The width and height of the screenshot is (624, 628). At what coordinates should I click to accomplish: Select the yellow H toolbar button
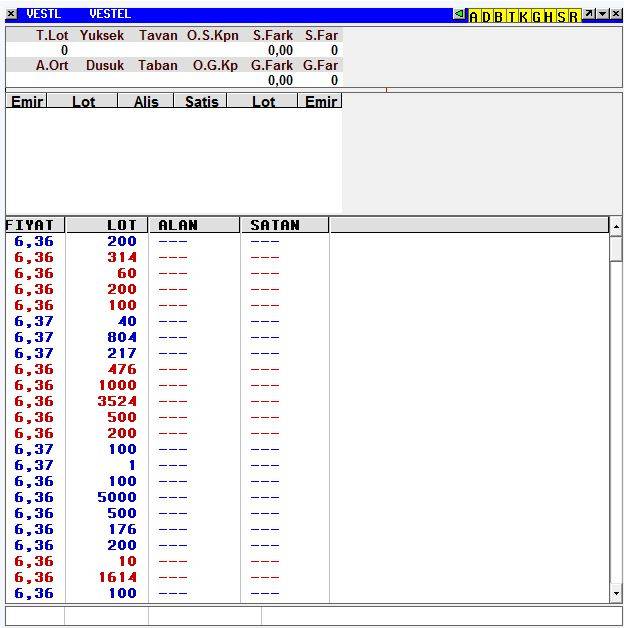549,16
